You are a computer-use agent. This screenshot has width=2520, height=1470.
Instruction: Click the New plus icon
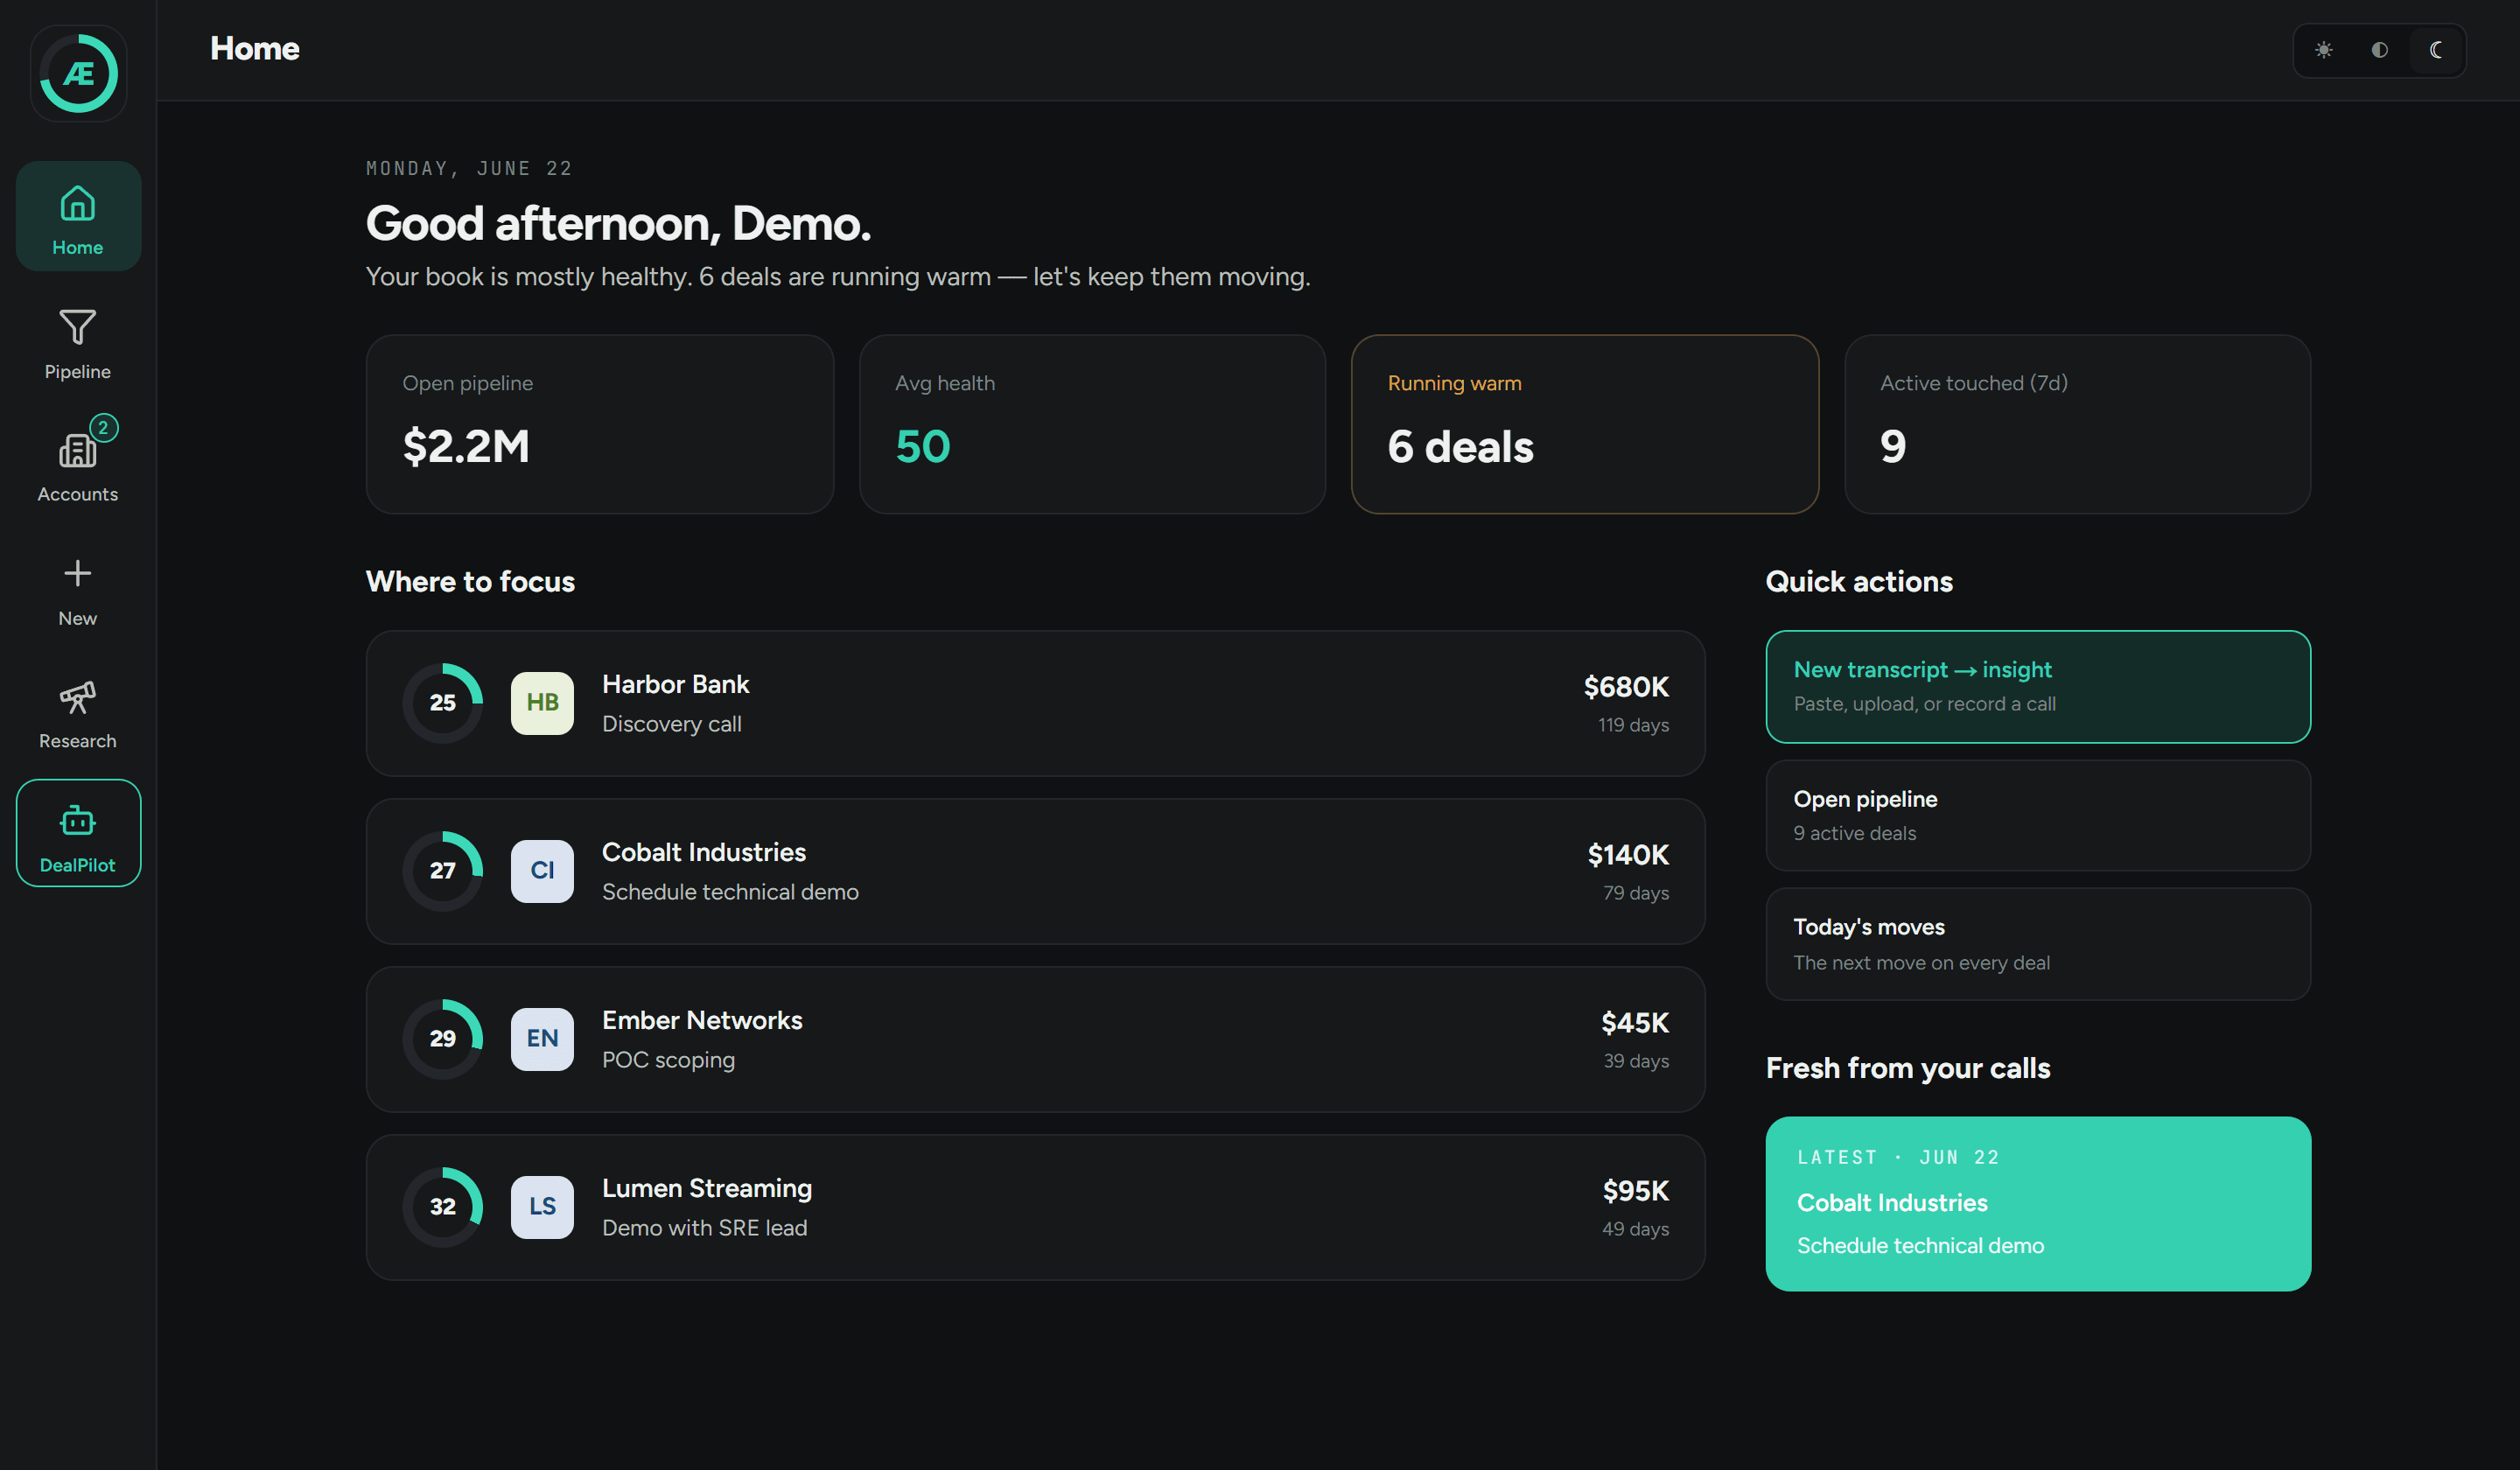(x=78, y=573)
